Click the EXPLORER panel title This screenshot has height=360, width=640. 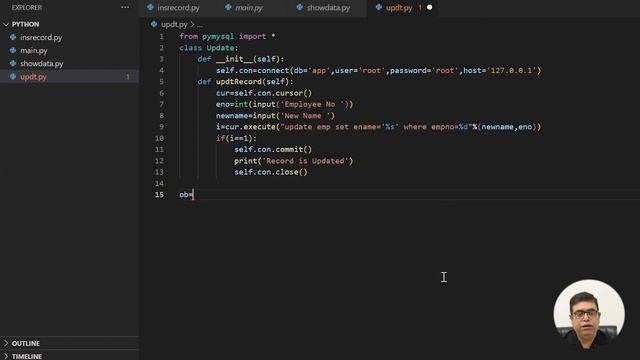27,8
